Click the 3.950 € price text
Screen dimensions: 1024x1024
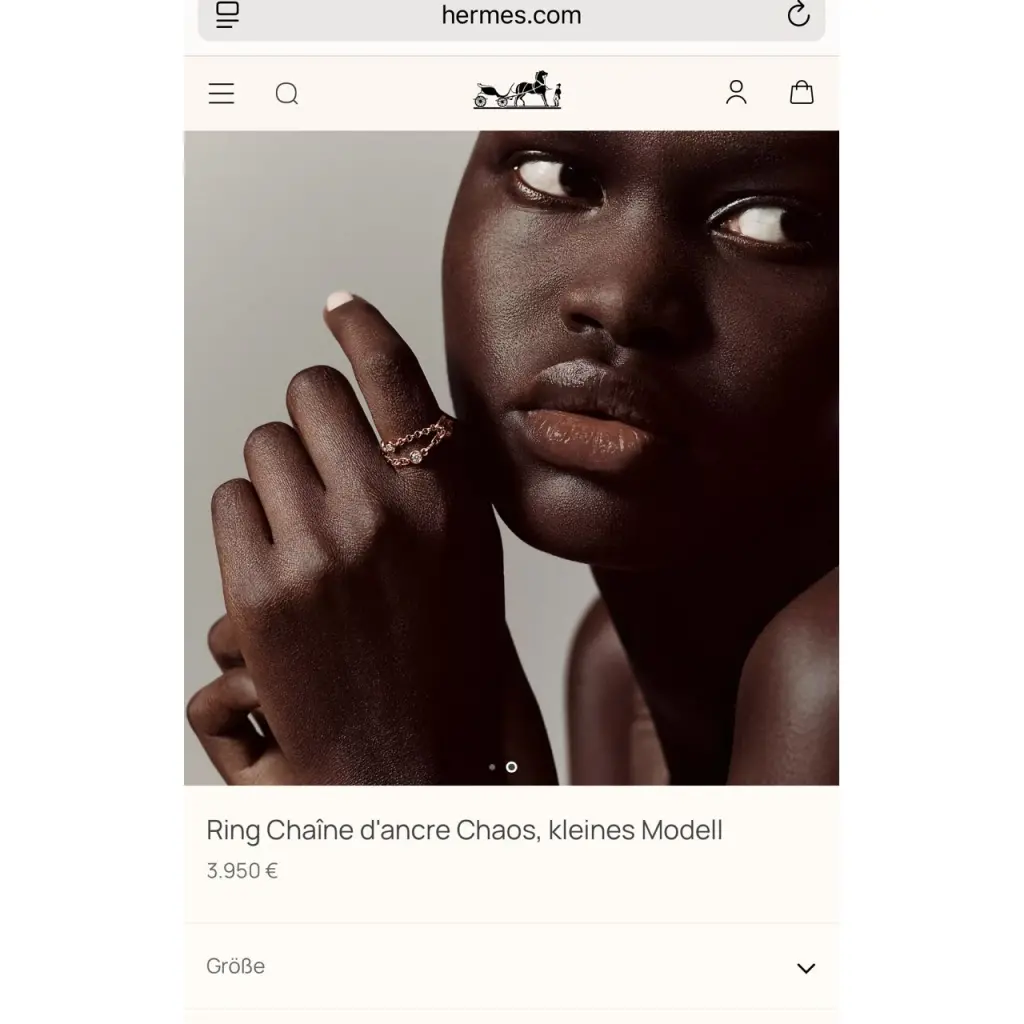click(242, 871)
